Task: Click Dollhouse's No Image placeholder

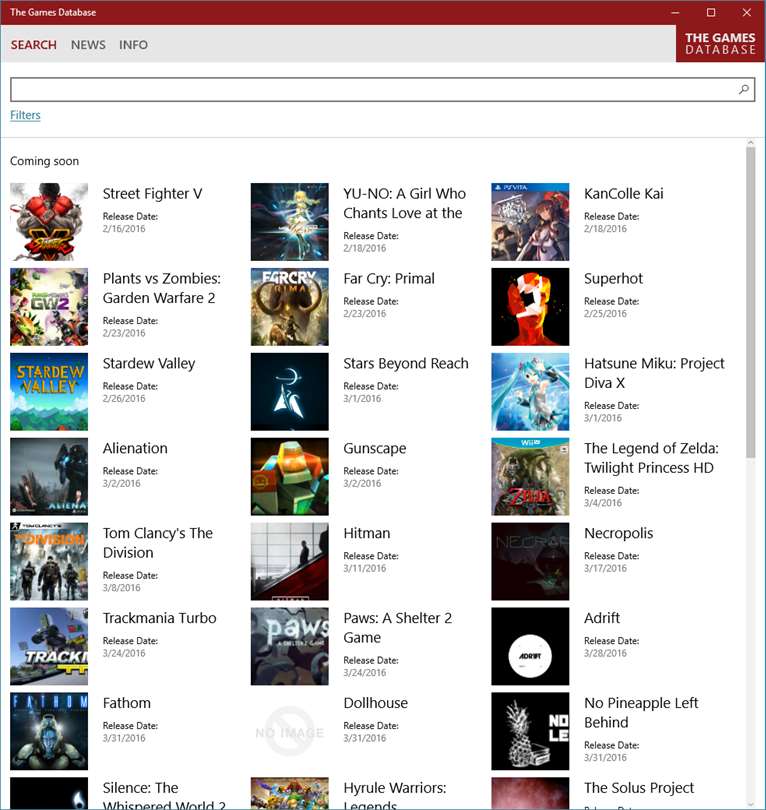Action: tap(289, 731)
